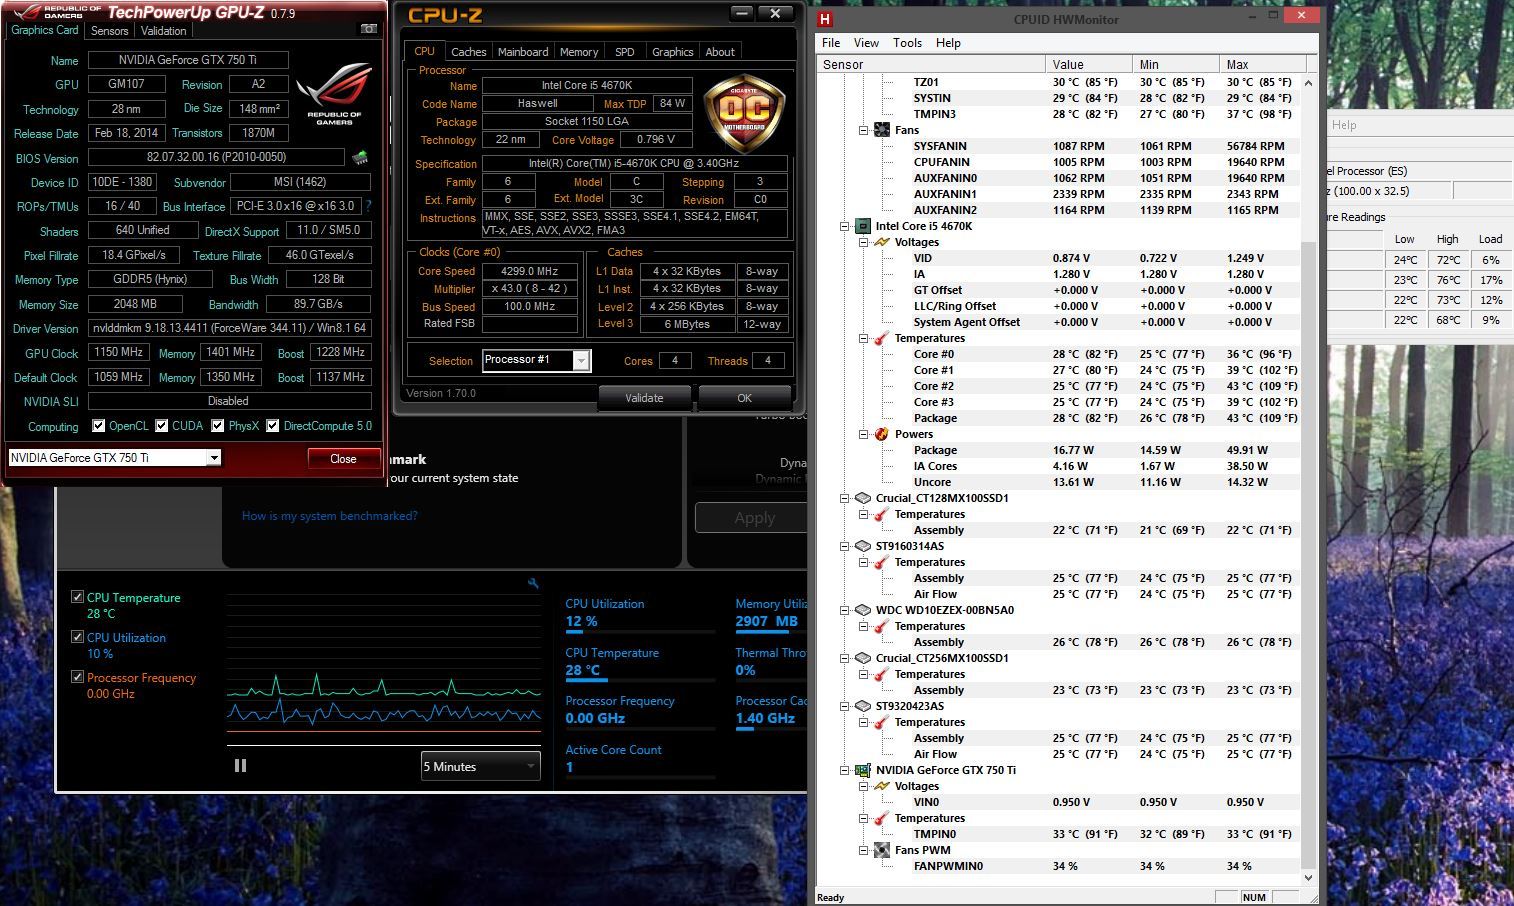1514x906 pixels.
Task: Open the 5 Minutes time range dropdown
Action: tap(481, 767)
